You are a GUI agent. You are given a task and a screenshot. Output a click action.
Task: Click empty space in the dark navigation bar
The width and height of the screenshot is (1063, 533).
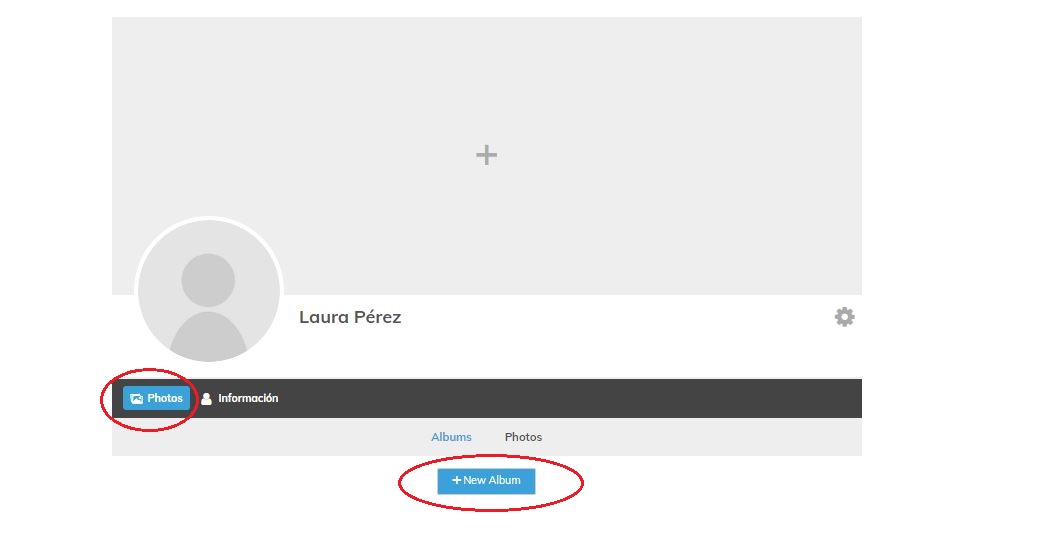point(569,398)
